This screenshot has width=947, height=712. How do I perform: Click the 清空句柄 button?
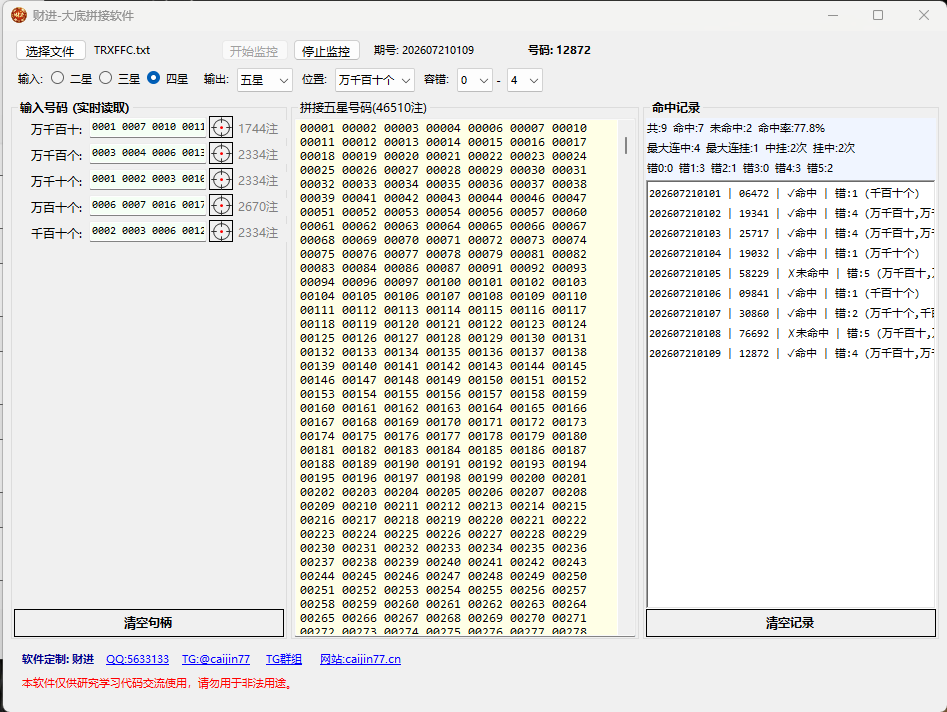pyautogui.click(x=149, y=623)
